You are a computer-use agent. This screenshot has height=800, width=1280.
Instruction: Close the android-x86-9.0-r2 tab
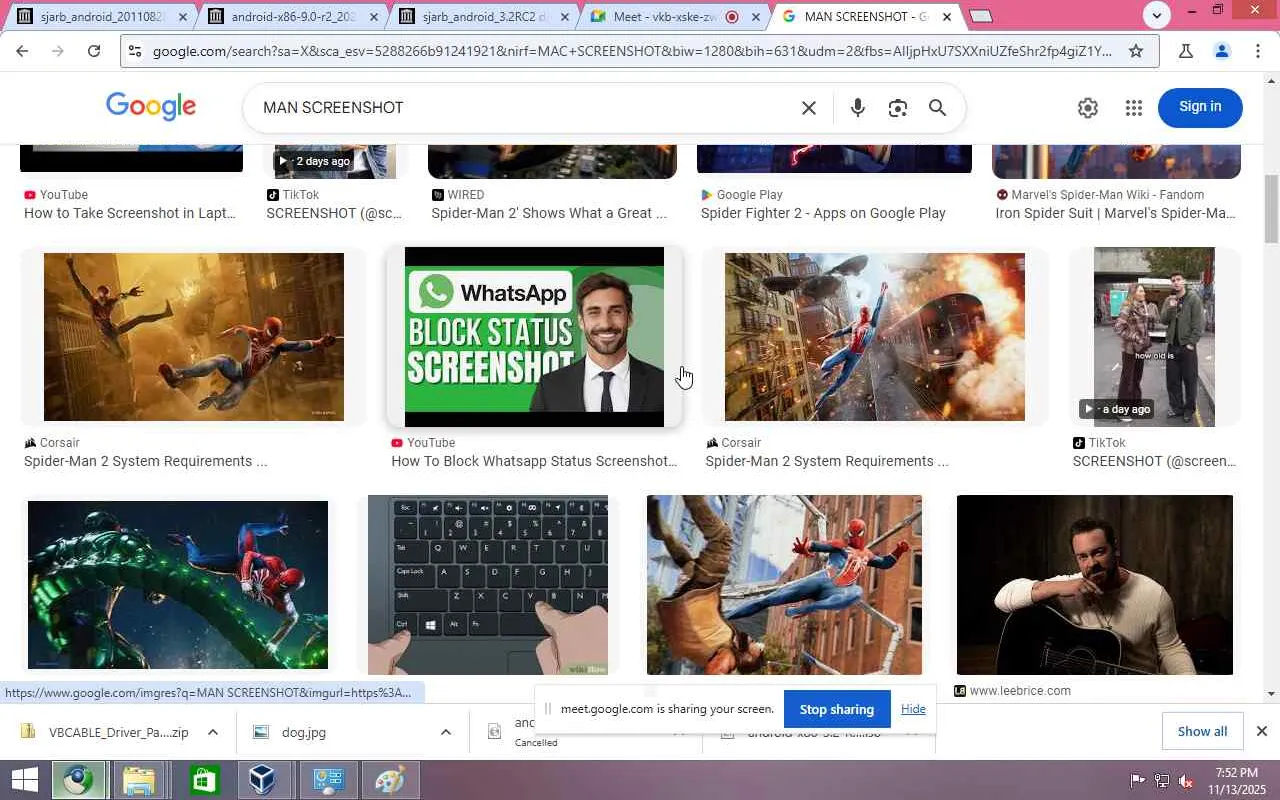[x=374, y=17]
